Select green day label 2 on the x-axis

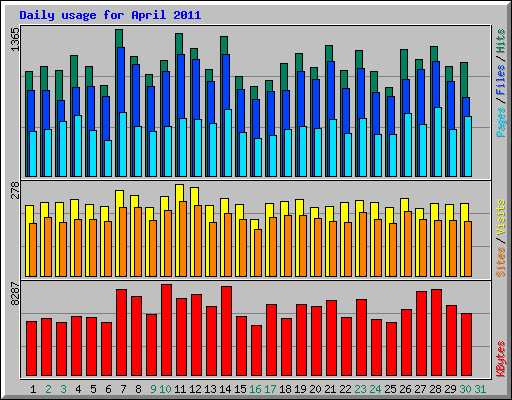(x=48, y=389)
